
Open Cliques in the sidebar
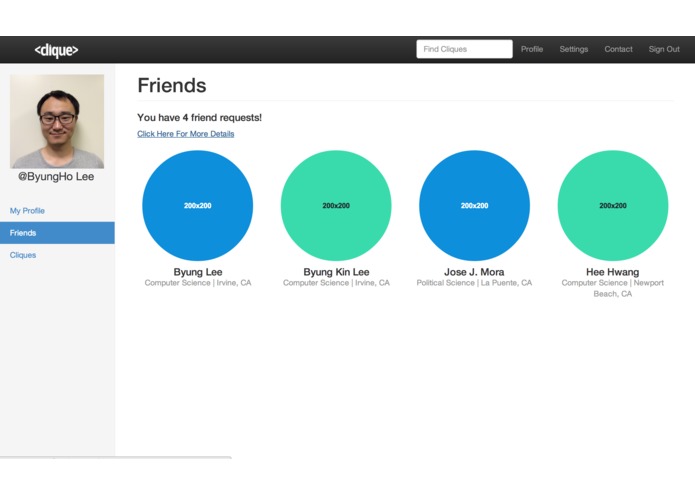(23, 255)
